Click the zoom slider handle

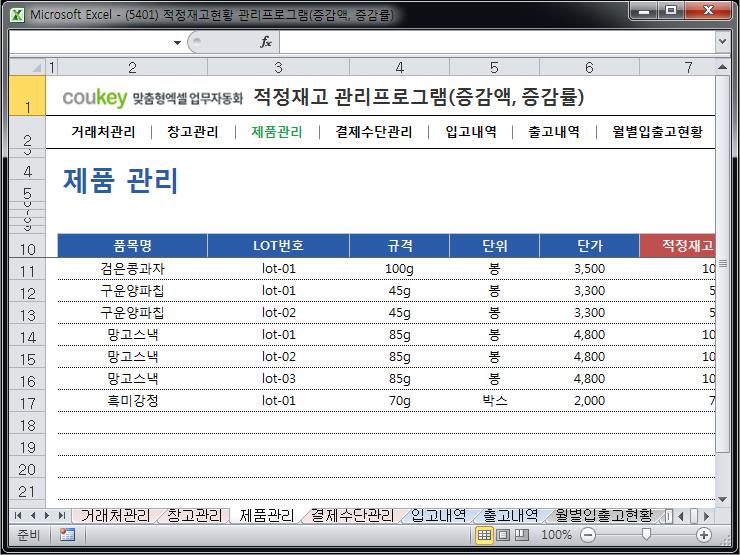pyautogui.click(x=646, y=534)
